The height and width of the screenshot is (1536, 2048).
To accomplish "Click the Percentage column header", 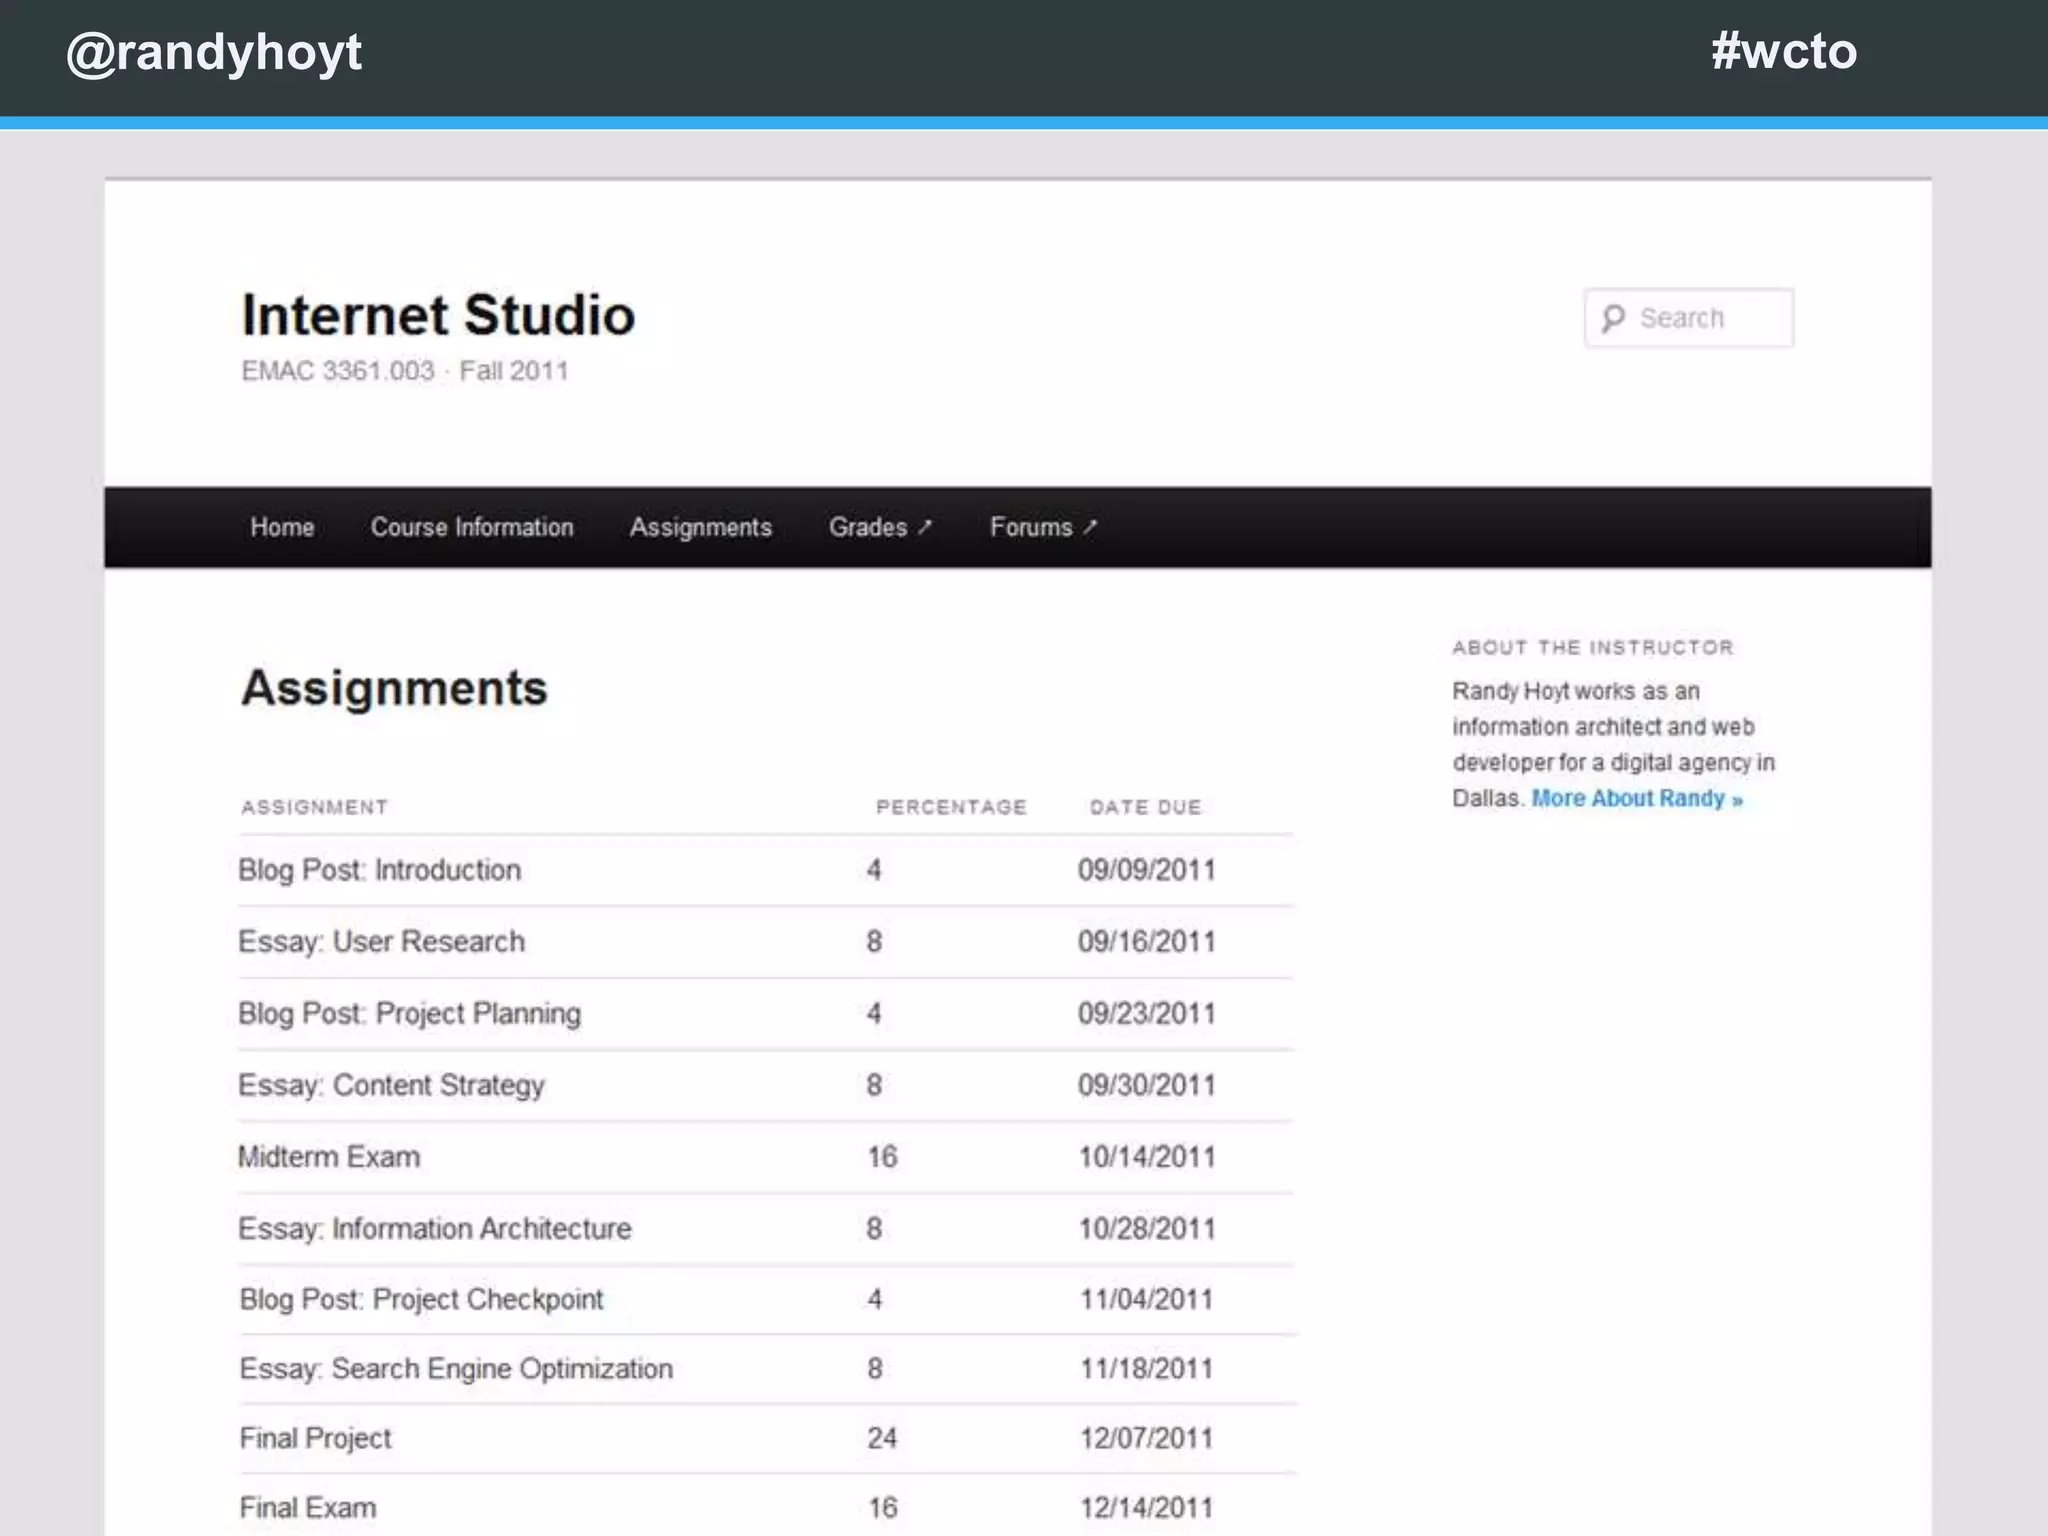I will point(951,807).
